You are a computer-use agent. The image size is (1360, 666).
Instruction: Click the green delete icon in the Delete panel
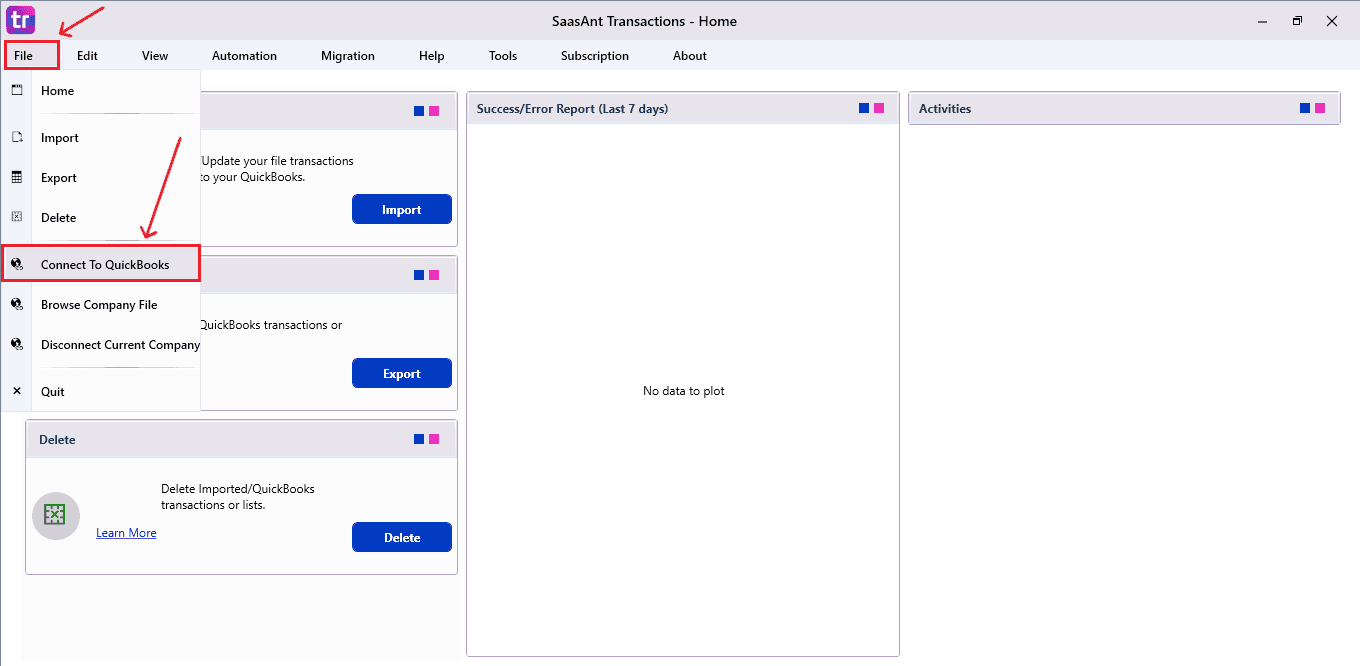coord(55,516)
